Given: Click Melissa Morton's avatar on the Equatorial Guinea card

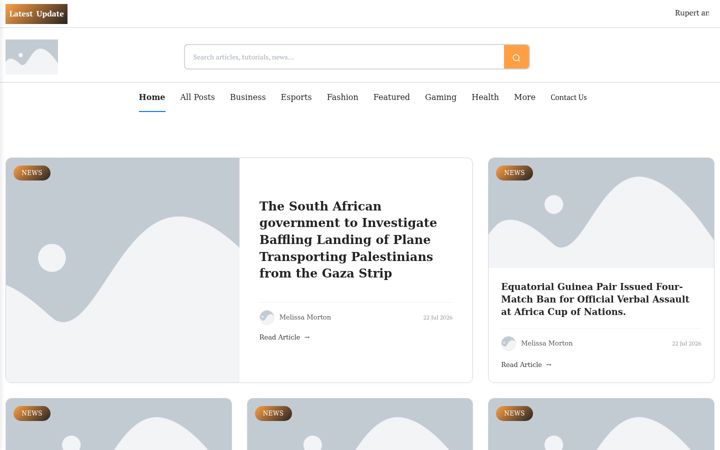Looking at the screenshot, I should (x=508, y=343).
